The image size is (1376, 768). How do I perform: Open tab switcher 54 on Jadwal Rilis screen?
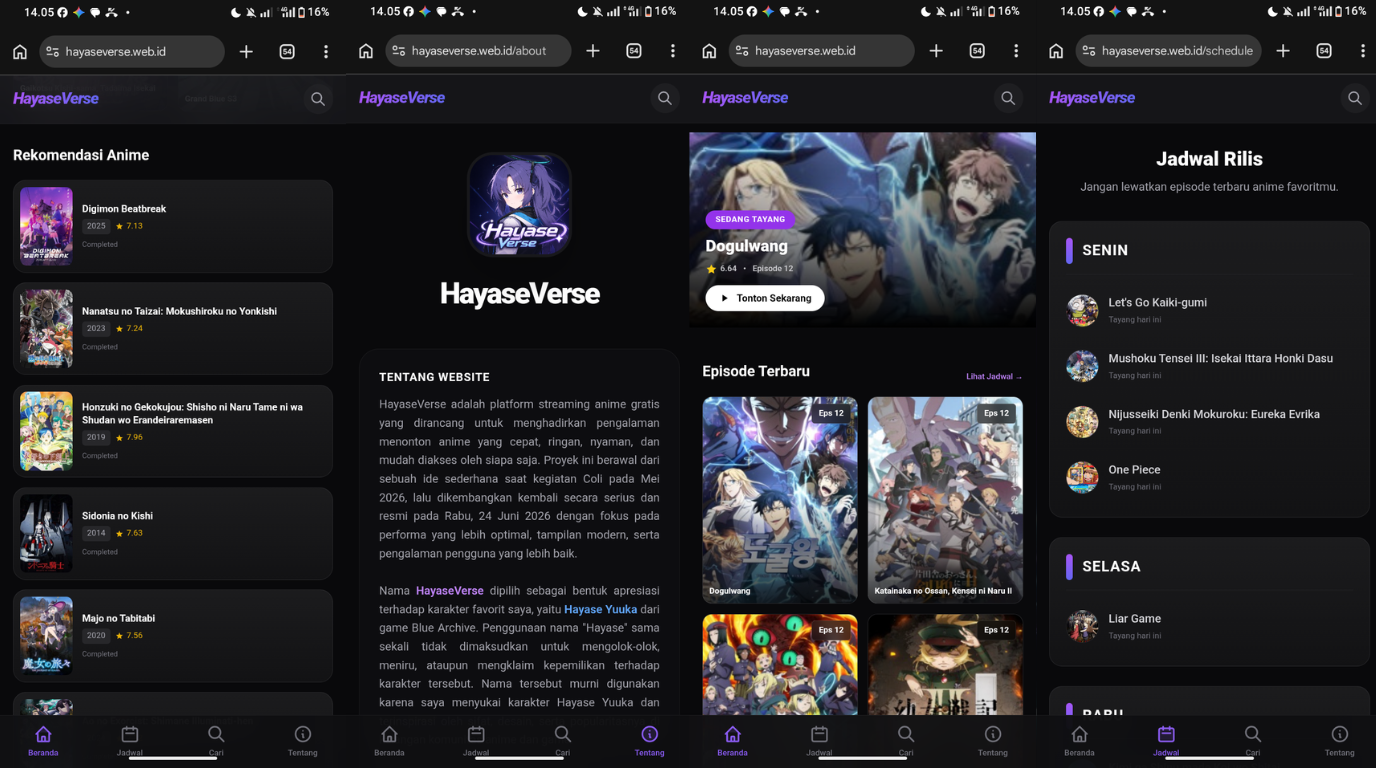tap(1324, 51)
